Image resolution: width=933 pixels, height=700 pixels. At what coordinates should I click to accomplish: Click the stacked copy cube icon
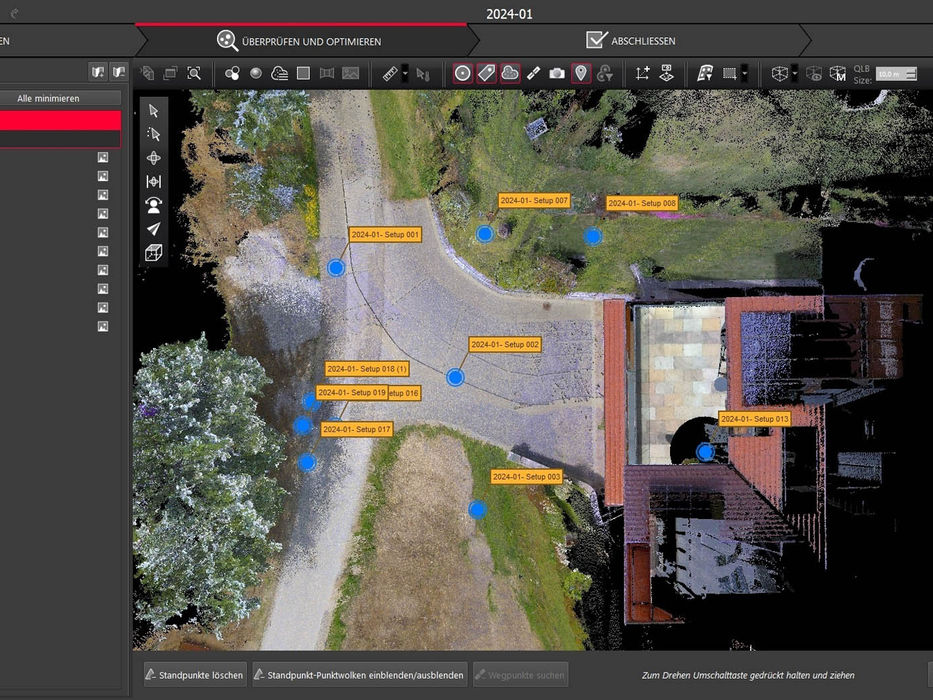coord(147,73)
